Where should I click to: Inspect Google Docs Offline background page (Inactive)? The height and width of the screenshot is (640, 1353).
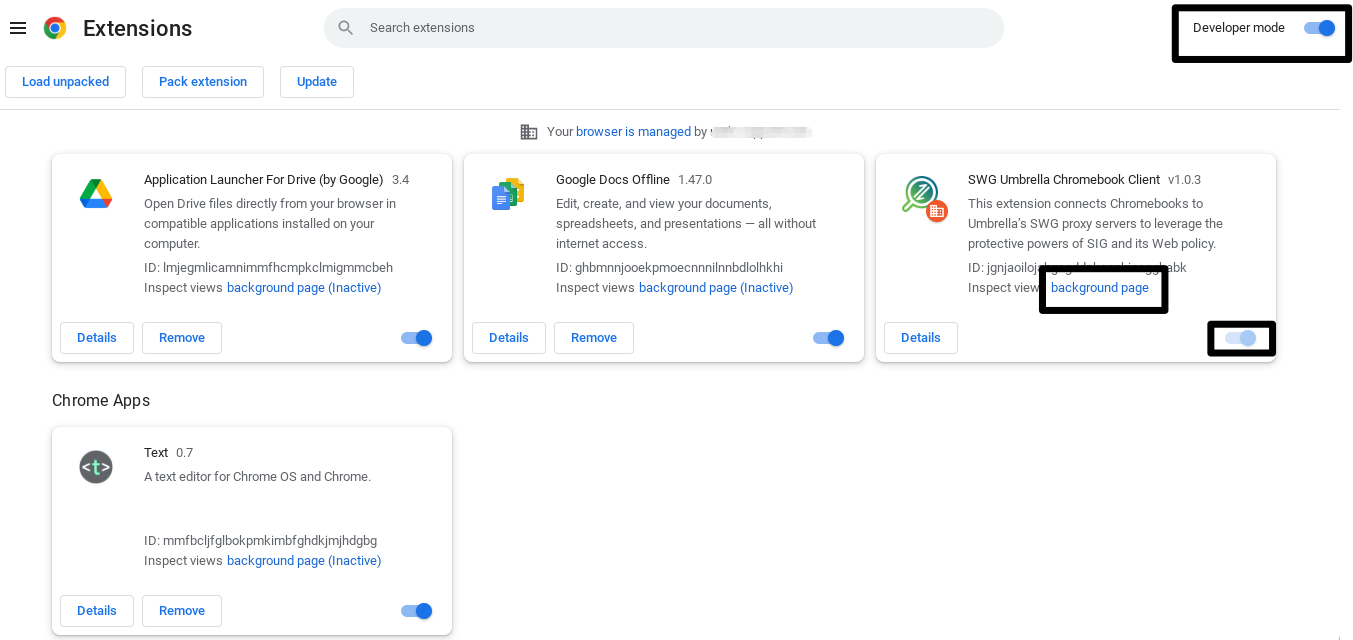pyautogui.click(x=716, y=288)
